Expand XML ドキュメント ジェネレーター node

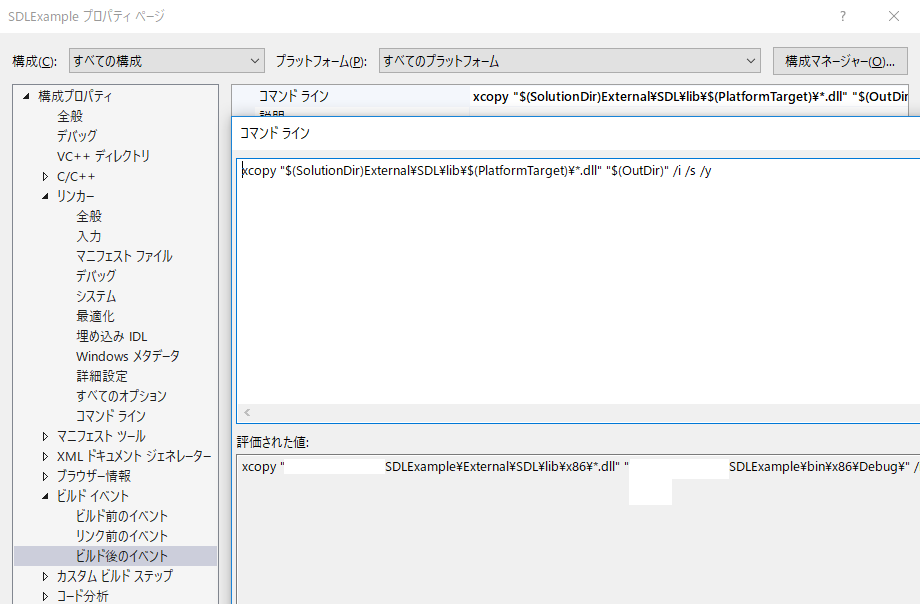coord(45,456)
